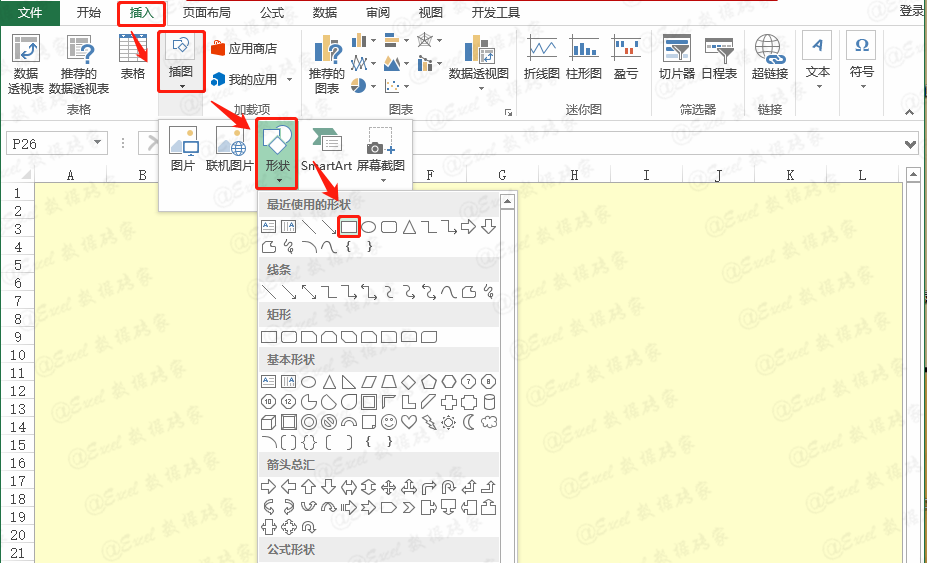Switch to the 开发工具 ribbon tab
Image resolution: width=927 pixels, height=563 pixels.
click(x=495, y=12)
